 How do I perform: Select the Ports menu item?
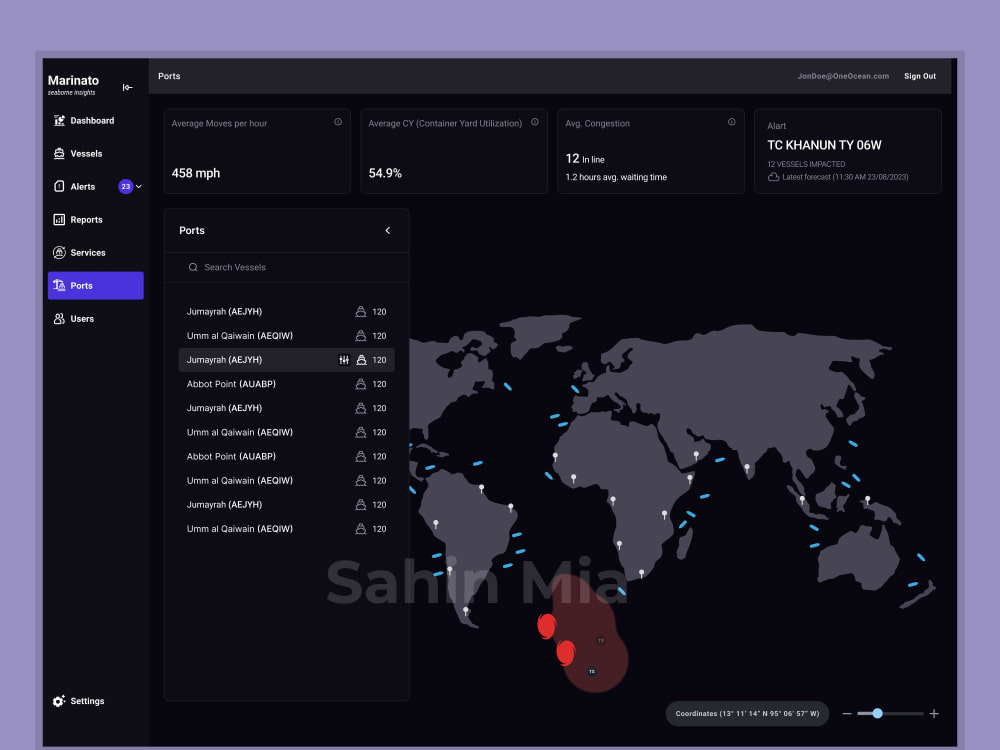[x=96, y=286]
